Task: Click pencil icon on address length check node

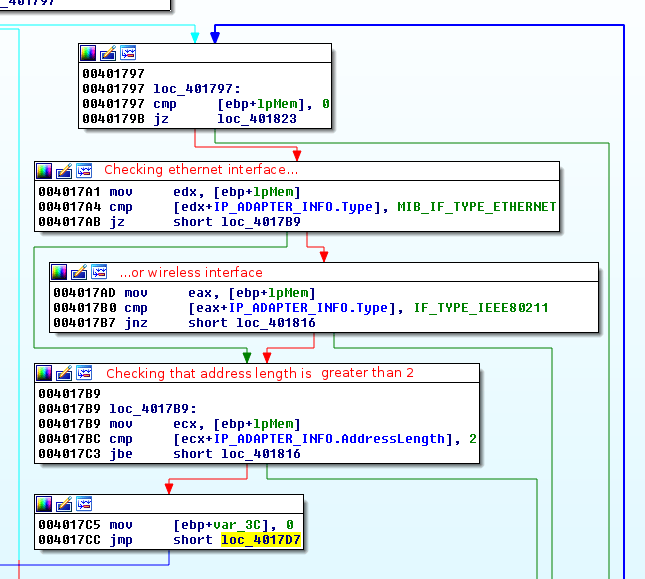Action: click(x=64, y=373)
